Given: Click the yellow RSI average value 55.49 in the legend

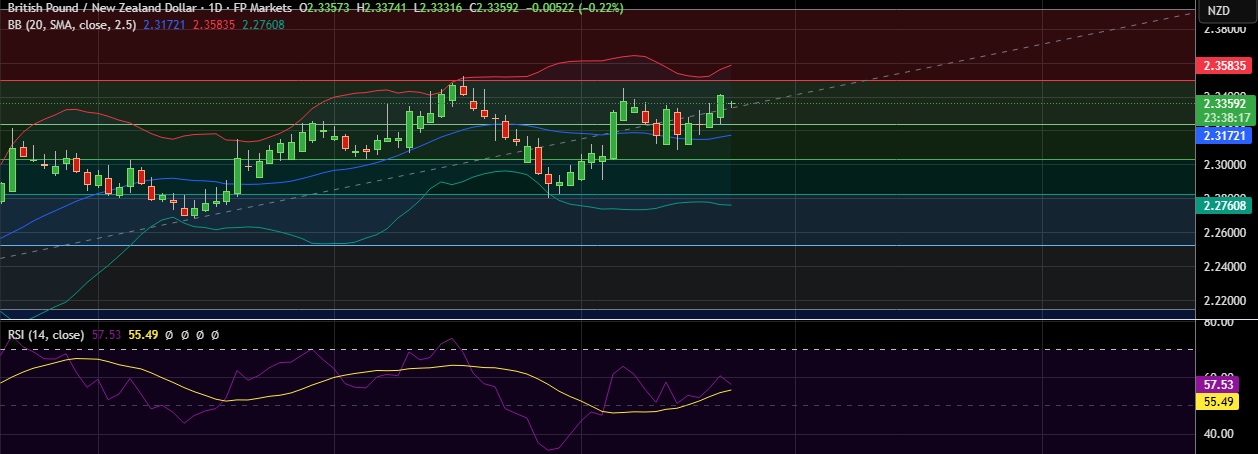Looking at the screenshot, I should coord(145,335).
